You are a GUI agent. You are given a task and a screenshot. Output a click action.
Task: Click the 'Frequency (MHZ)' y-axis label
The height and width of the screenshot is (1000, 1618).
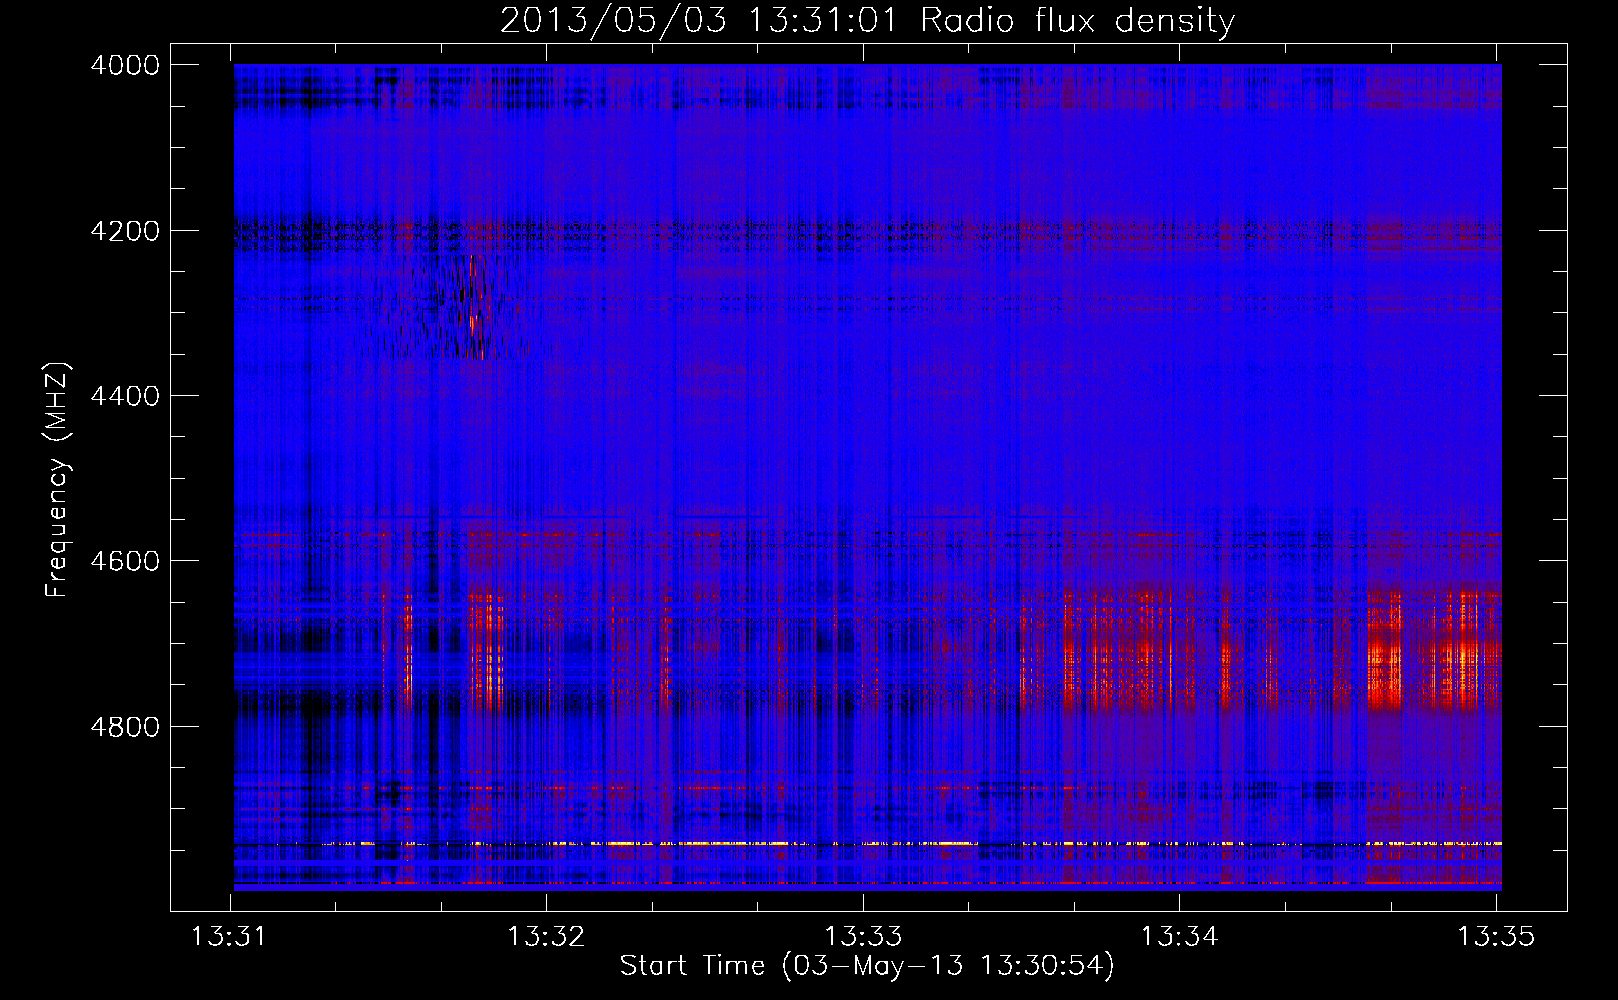coord(57,480)
